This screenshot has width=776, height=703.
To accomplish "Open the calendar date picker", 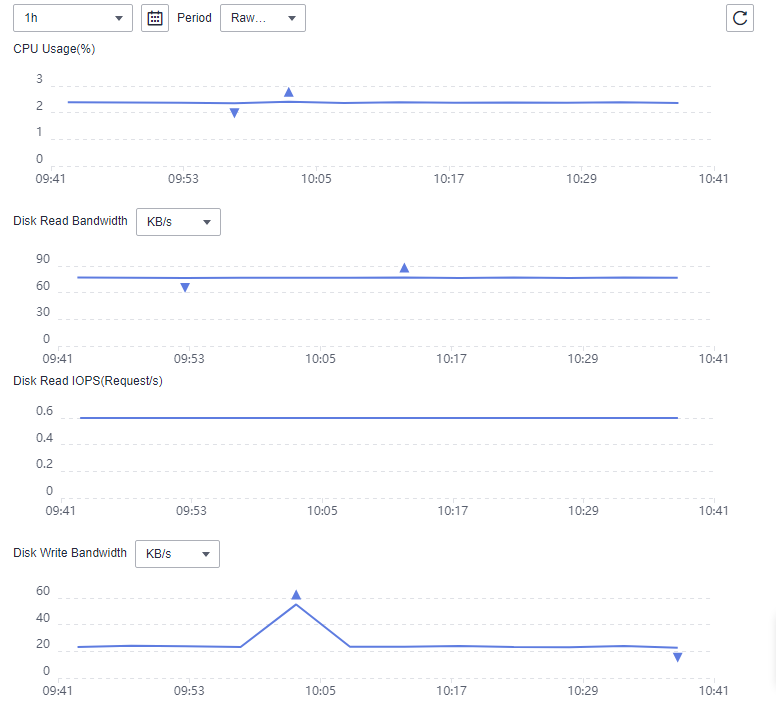I will pos(155,18).
